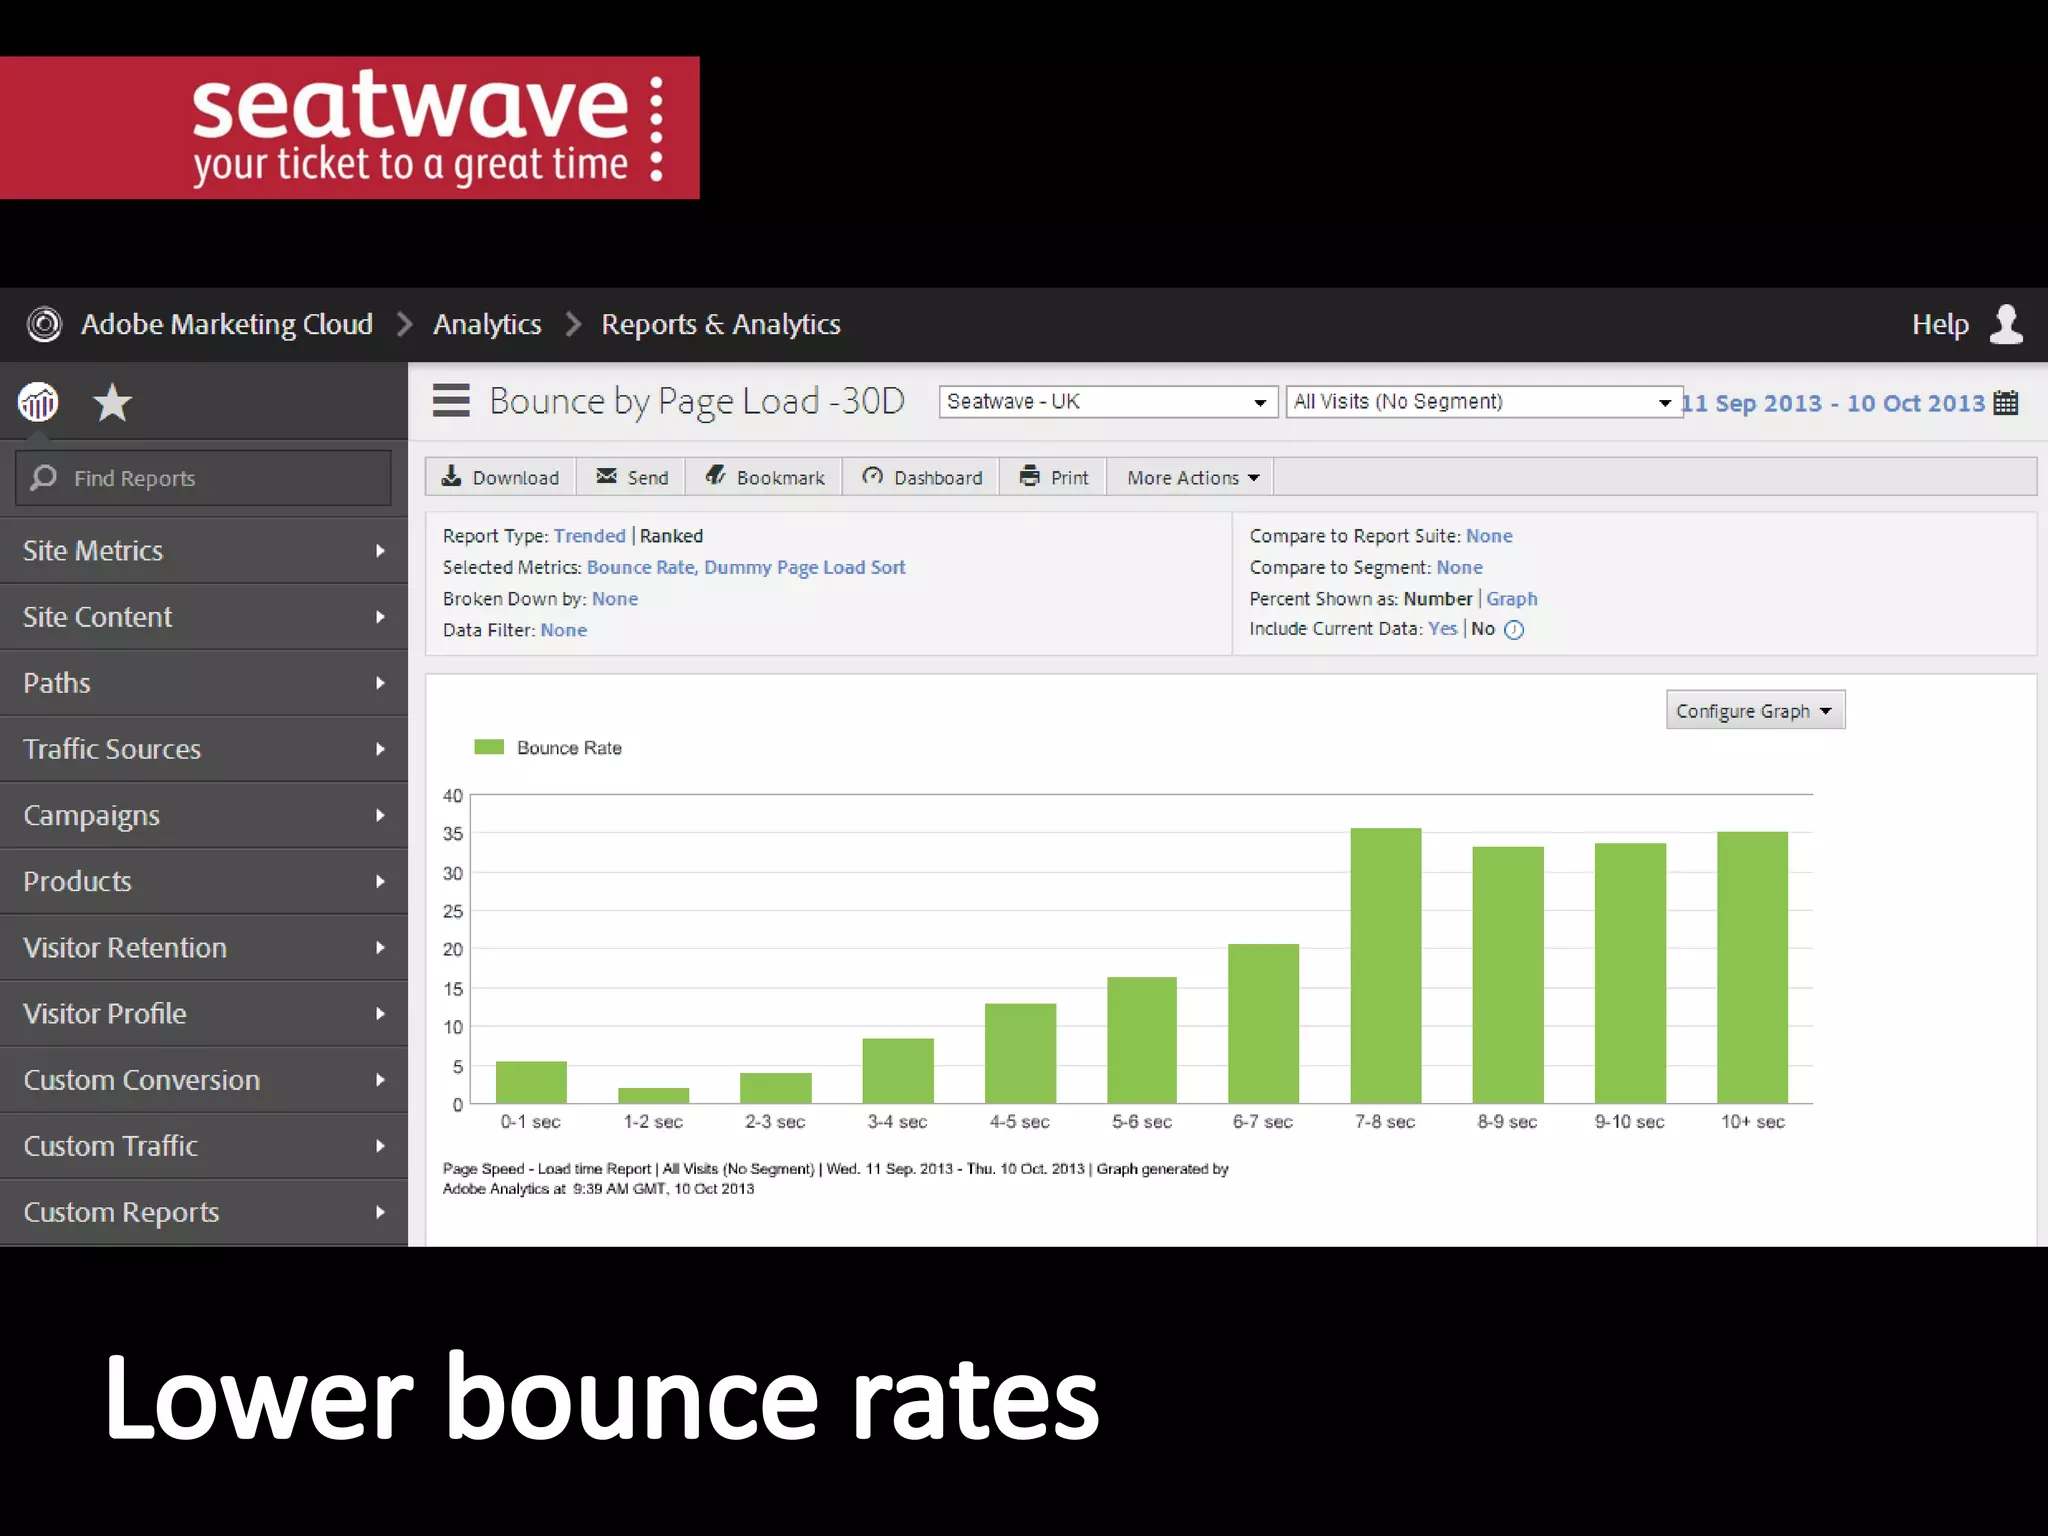The height and width of the screenshot is (1536, 2048).
Task: Click the Include Current Data info icon
Action: [1514, 630]
